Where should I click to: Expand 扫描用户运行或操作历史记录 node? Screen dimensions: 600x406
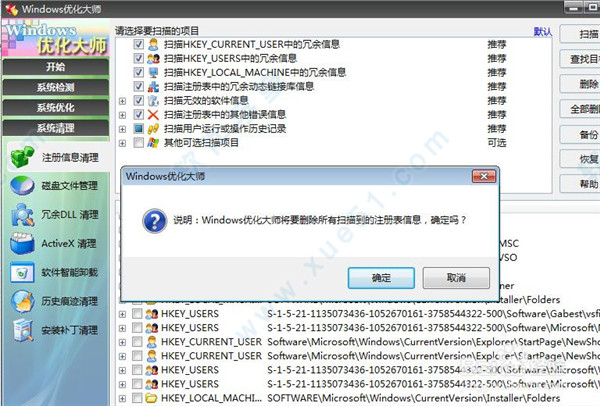122,129
